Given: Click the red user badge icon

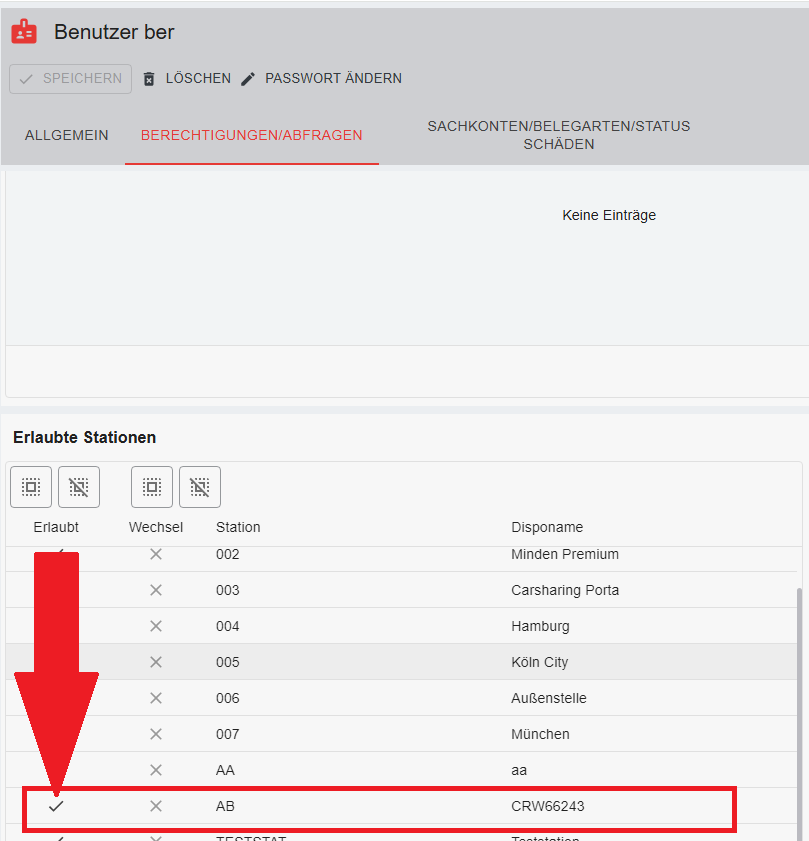Looking at the screenshot, I should point(24,32).
